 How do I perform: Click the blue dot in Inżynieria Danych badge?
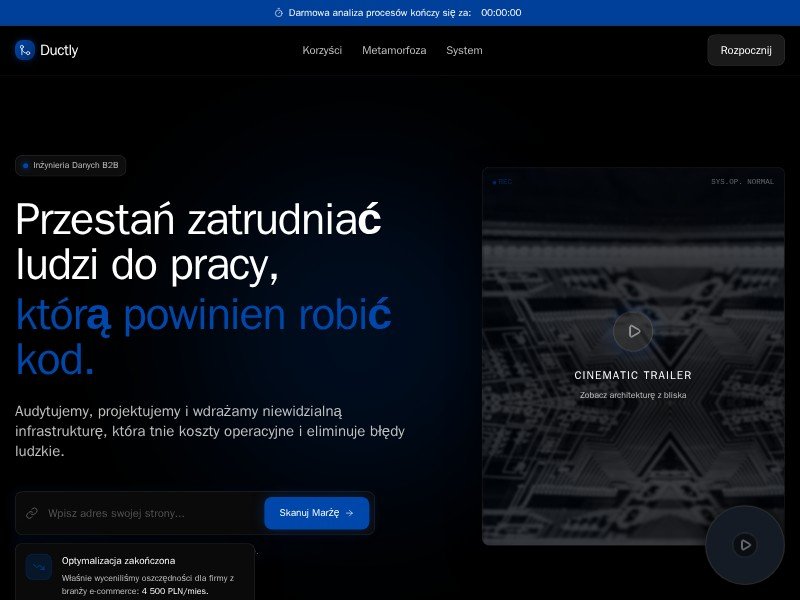point(26,165)
